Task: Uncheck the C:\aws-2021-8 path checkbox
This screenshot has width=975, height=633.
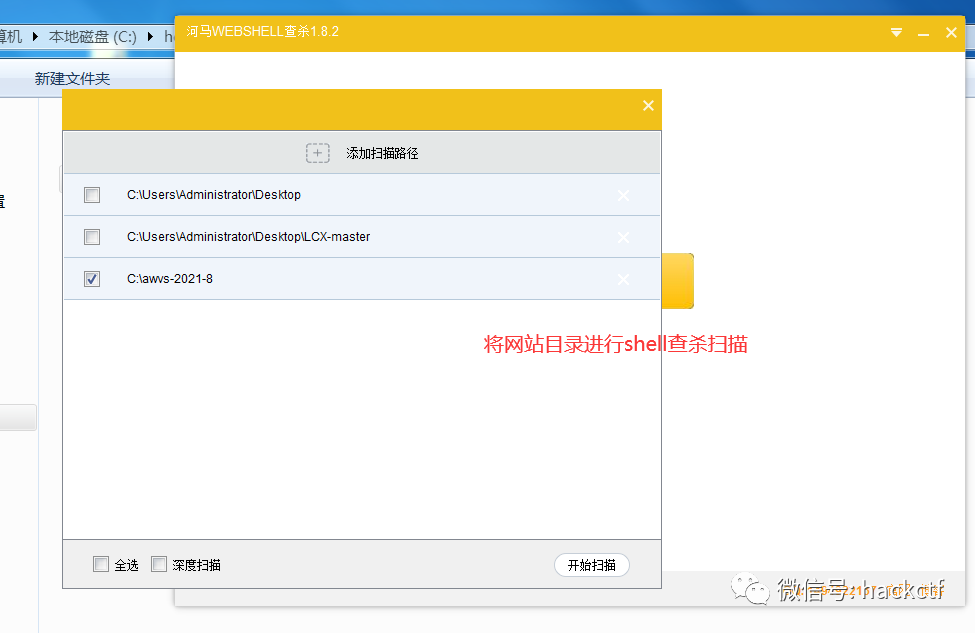Action: pyautogui.click(x=92, y=279)
